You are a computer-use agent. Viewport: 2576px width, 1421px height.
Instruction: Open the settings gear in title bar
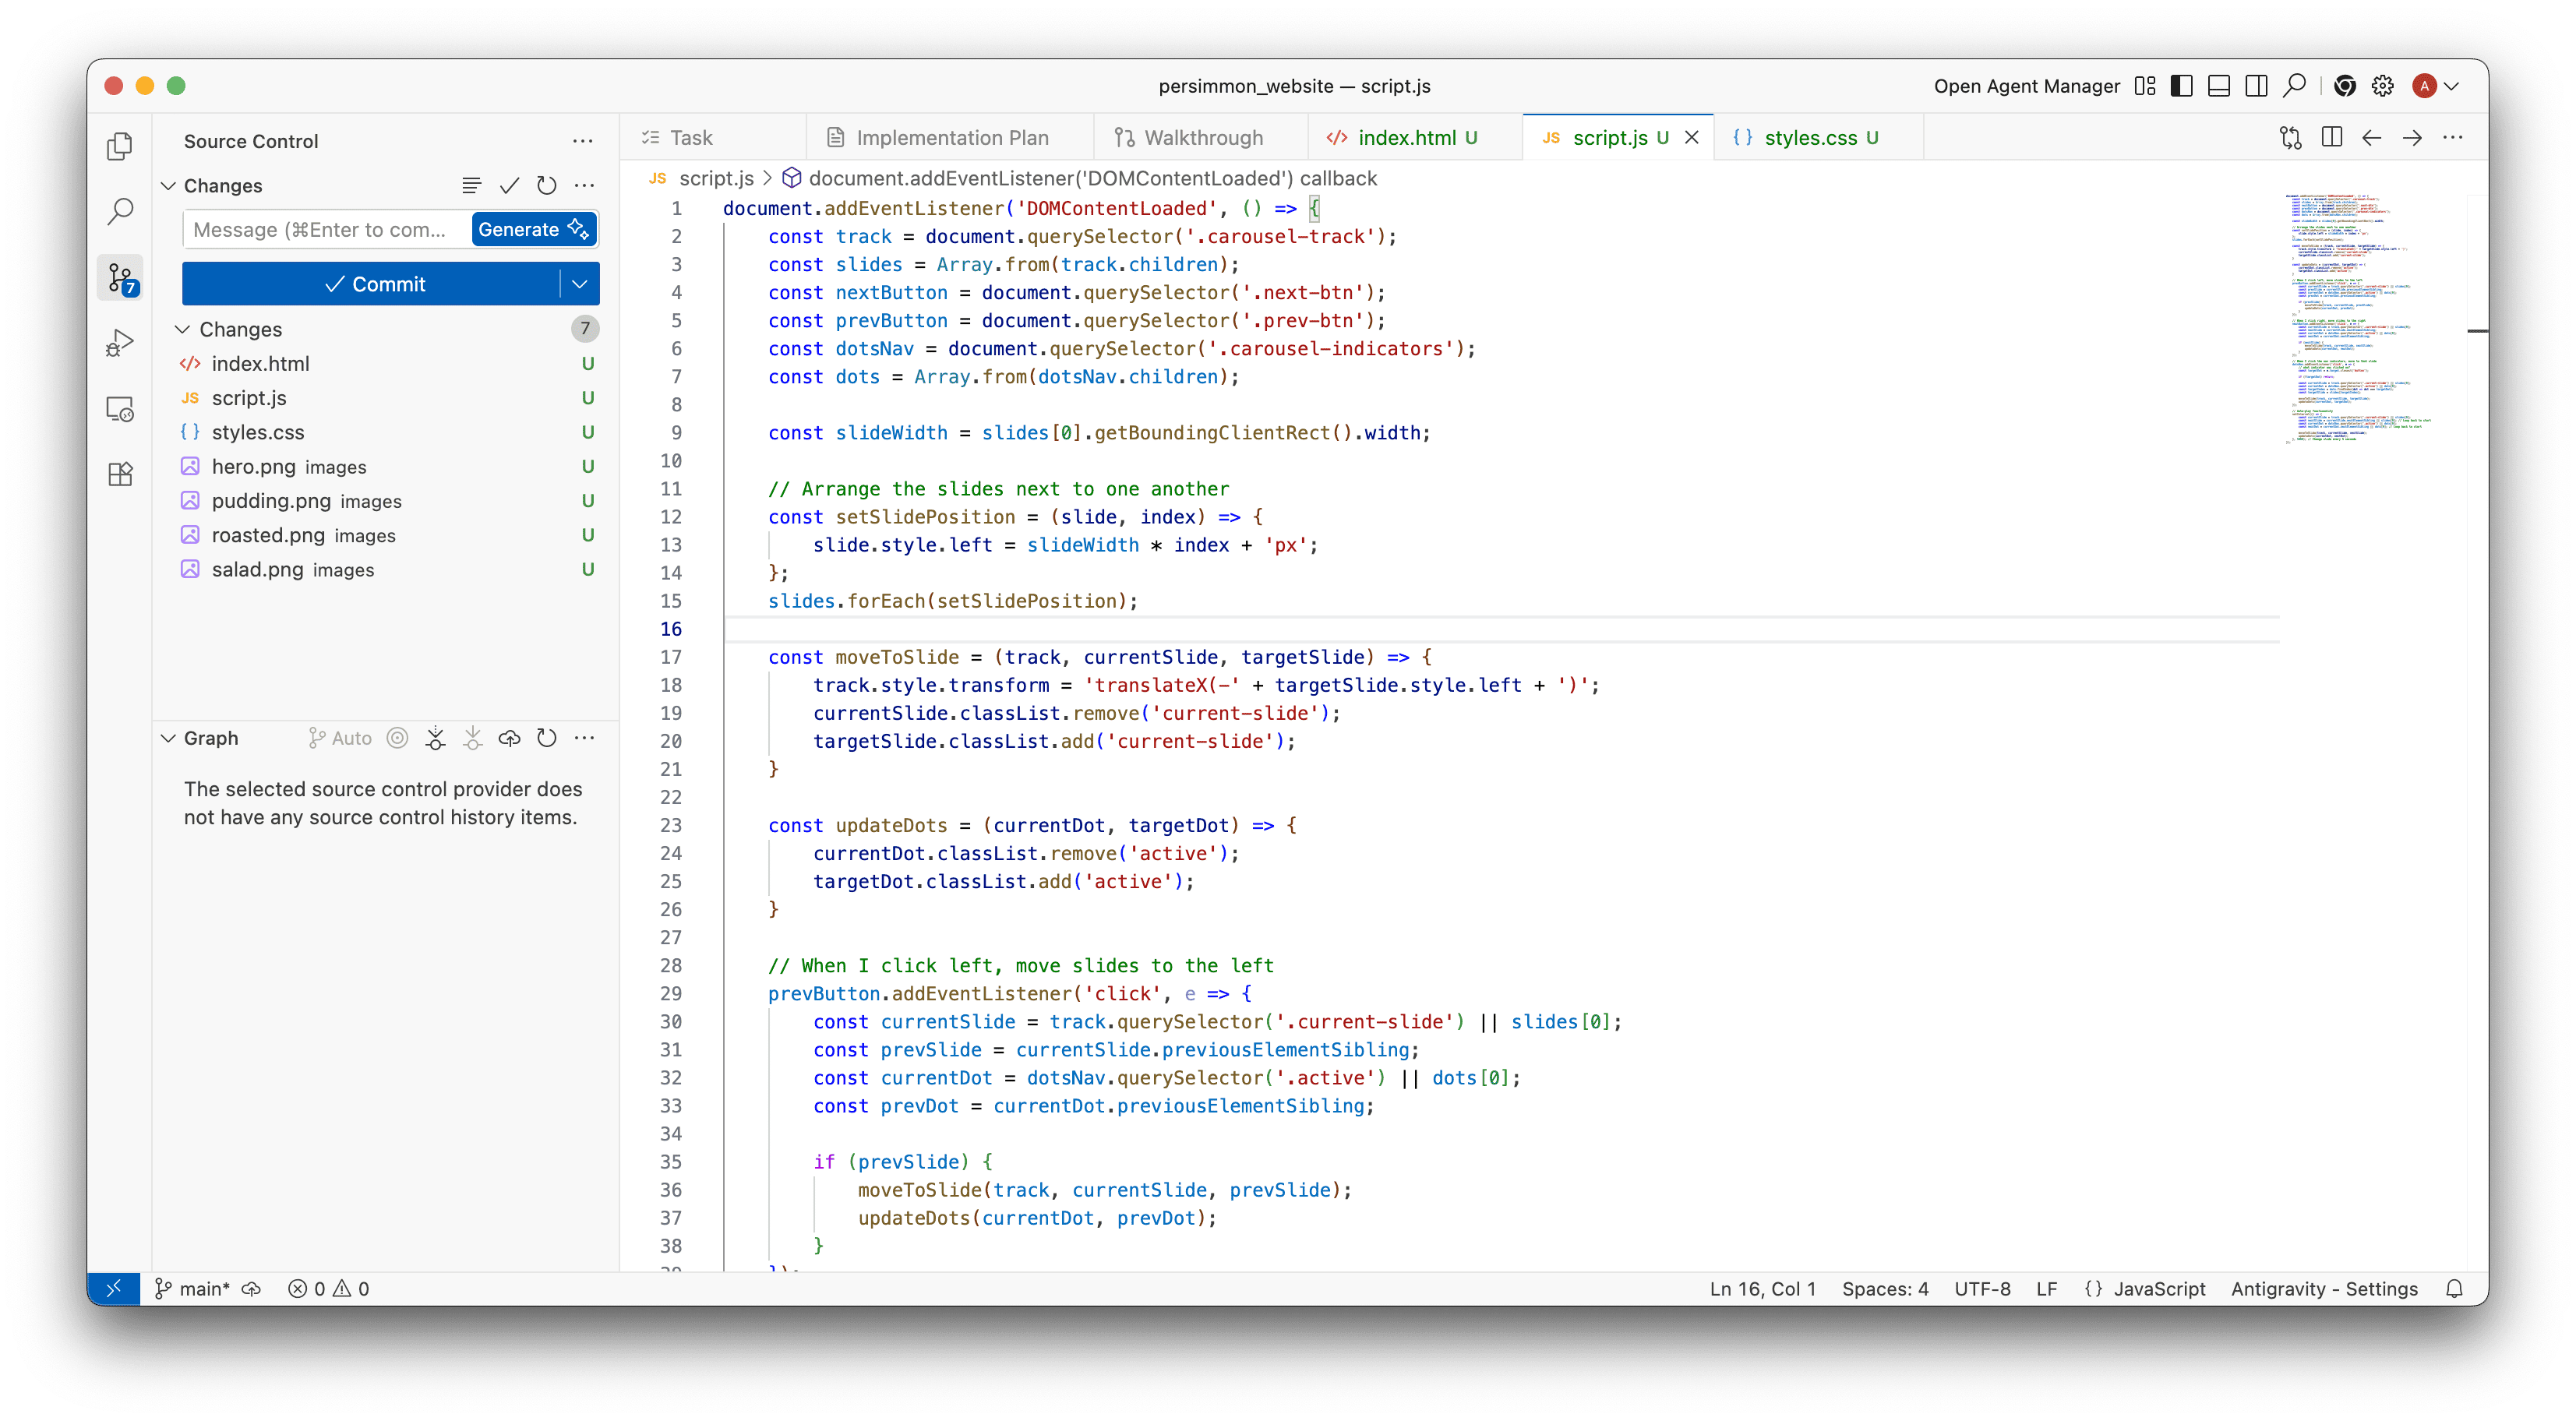click(x=2383, y=86)
